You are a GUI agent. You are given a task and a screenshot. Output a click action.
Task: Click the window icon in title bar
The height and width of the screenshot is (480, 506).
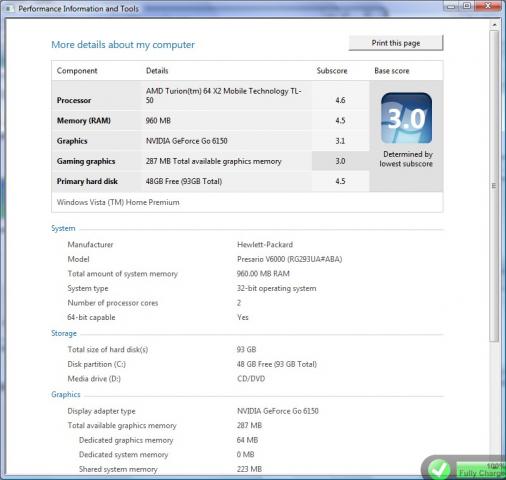tap(9, 8)
